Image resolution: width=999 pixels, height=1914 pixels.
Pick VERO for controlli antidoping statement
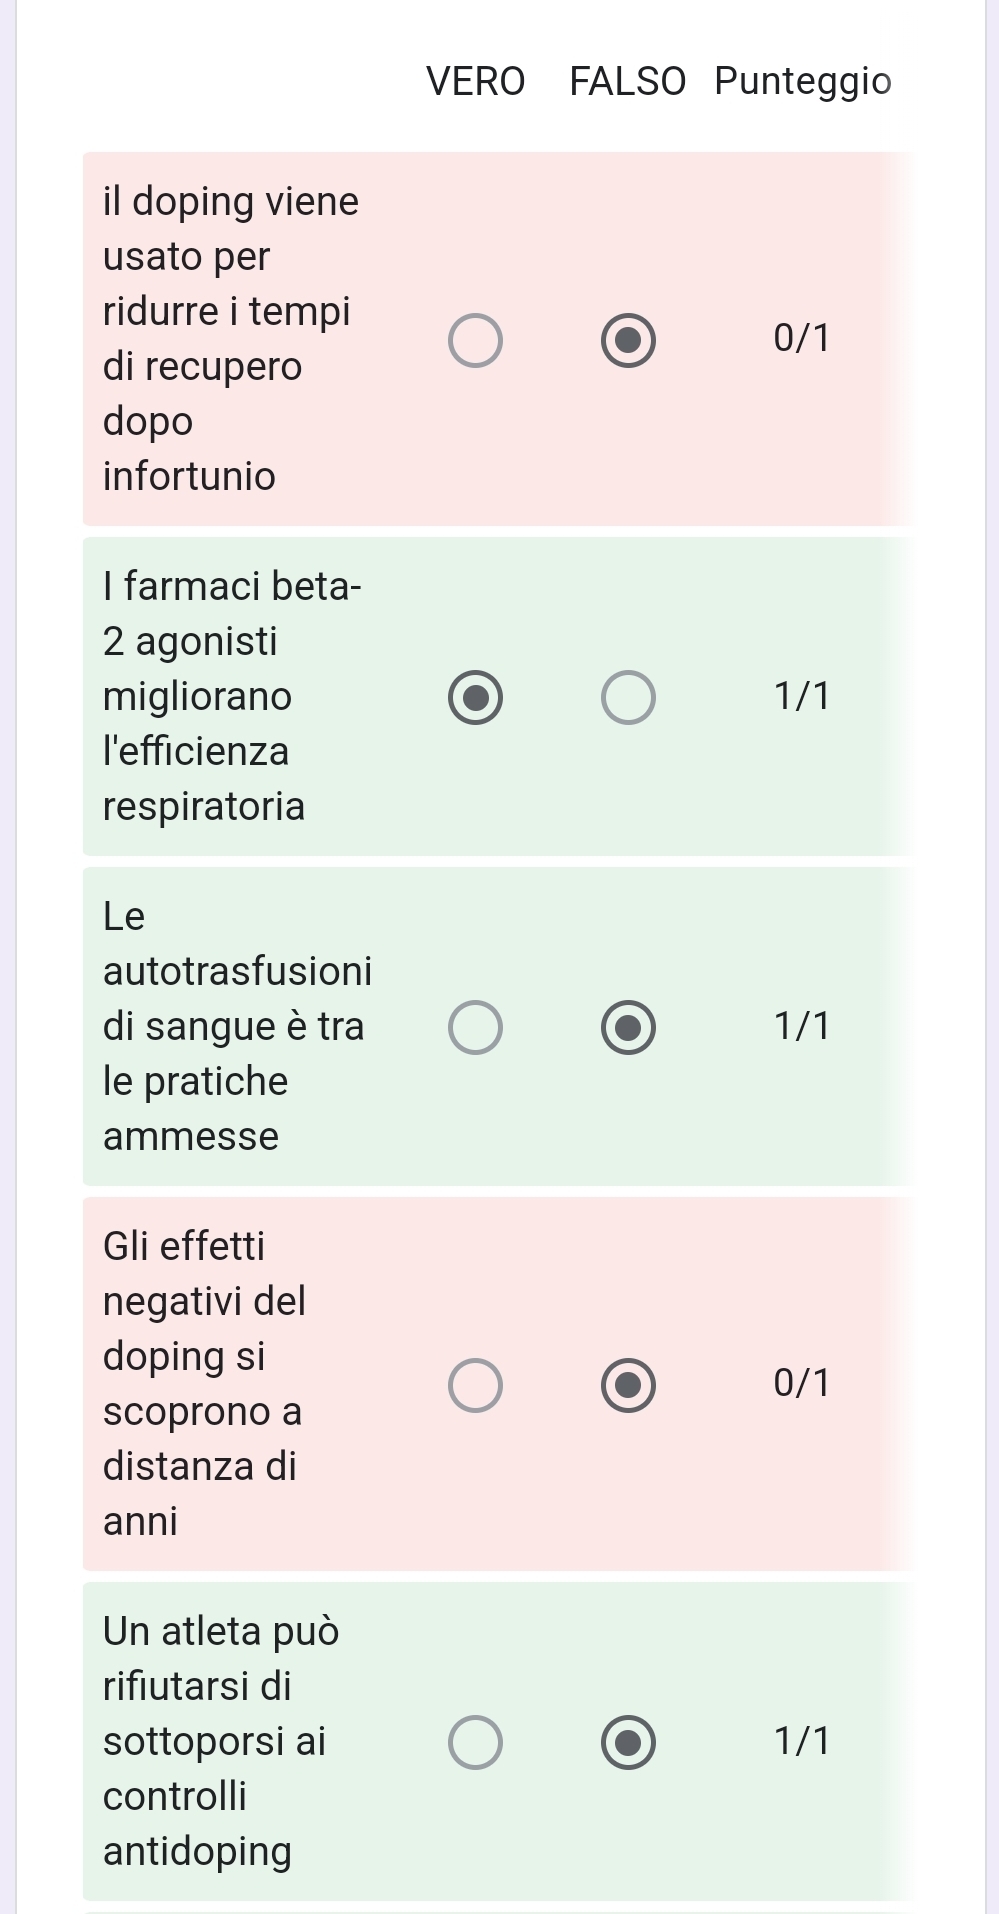pyautogui.click(x=475, y=1743)
